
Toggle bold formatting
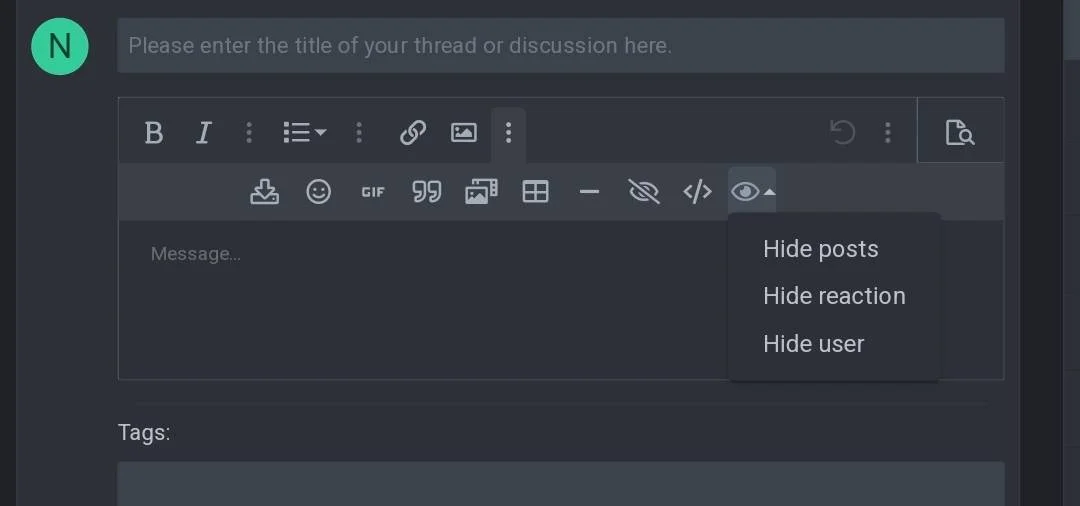point(154,132)
